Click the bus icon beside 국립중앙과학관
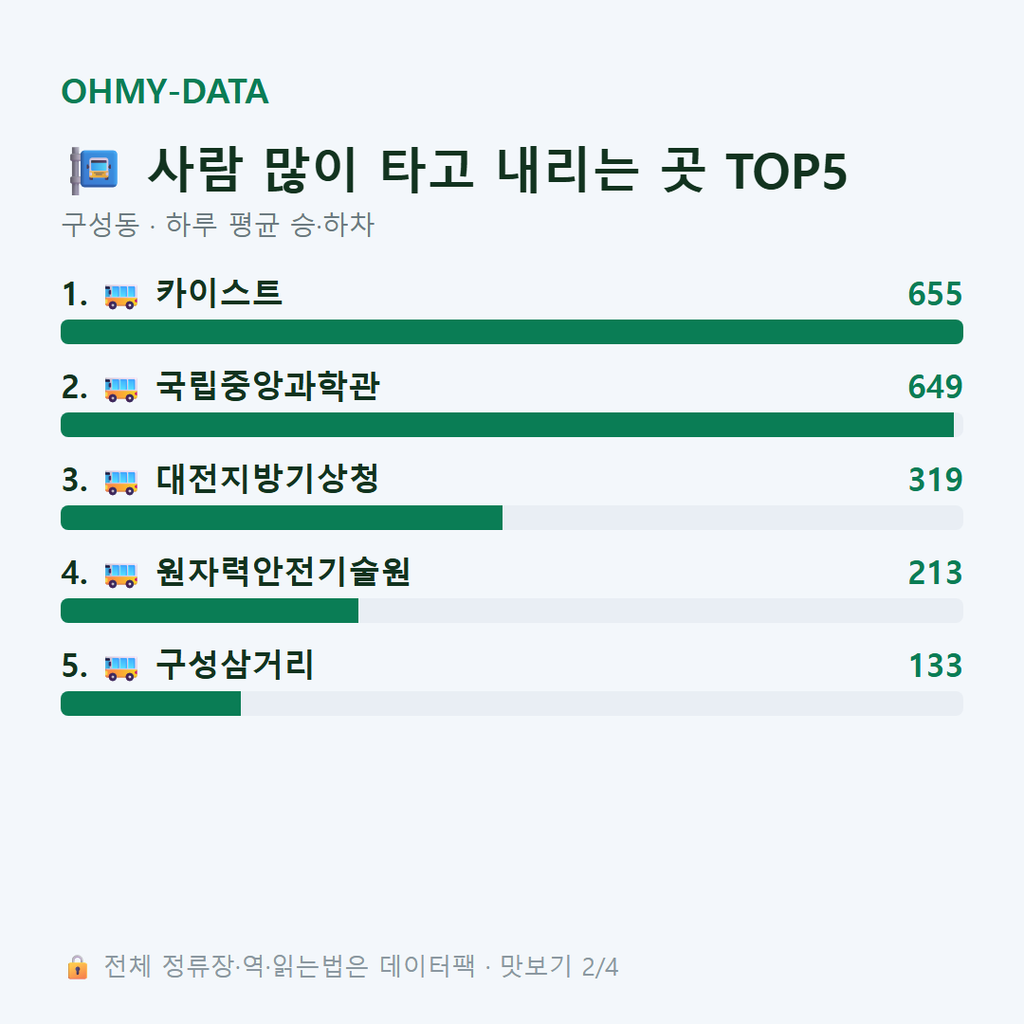The width and height of the screenshot is (1024, 1024). point(121,389)
